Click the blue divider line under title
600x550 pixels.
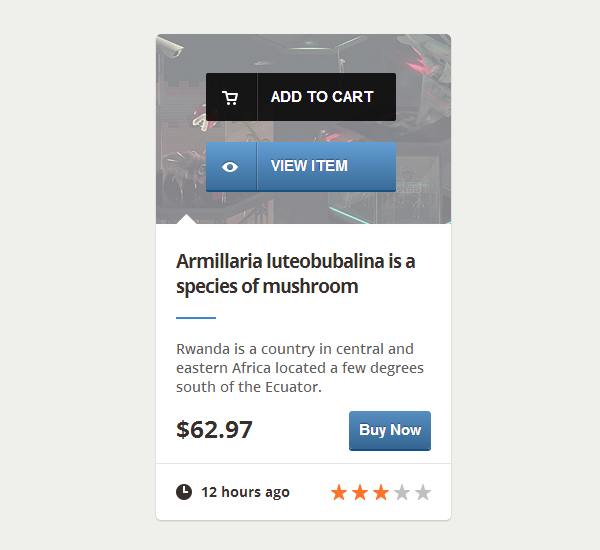coord(196,318)
